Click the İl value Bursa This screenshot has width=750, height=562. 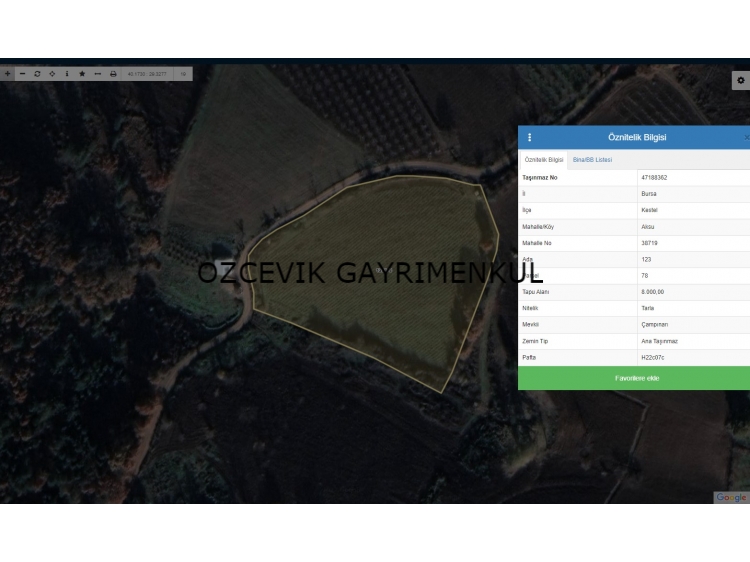[x=649, y=194]
